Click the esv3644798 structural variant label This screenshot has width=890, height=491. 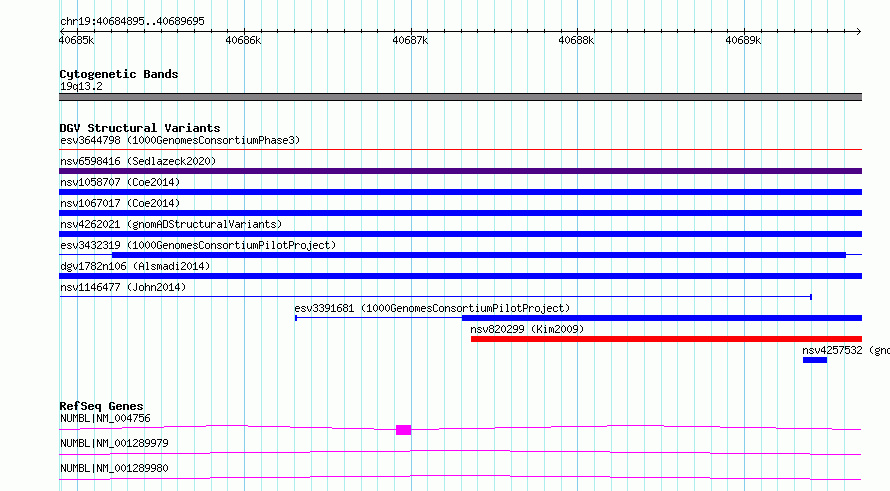180,140
